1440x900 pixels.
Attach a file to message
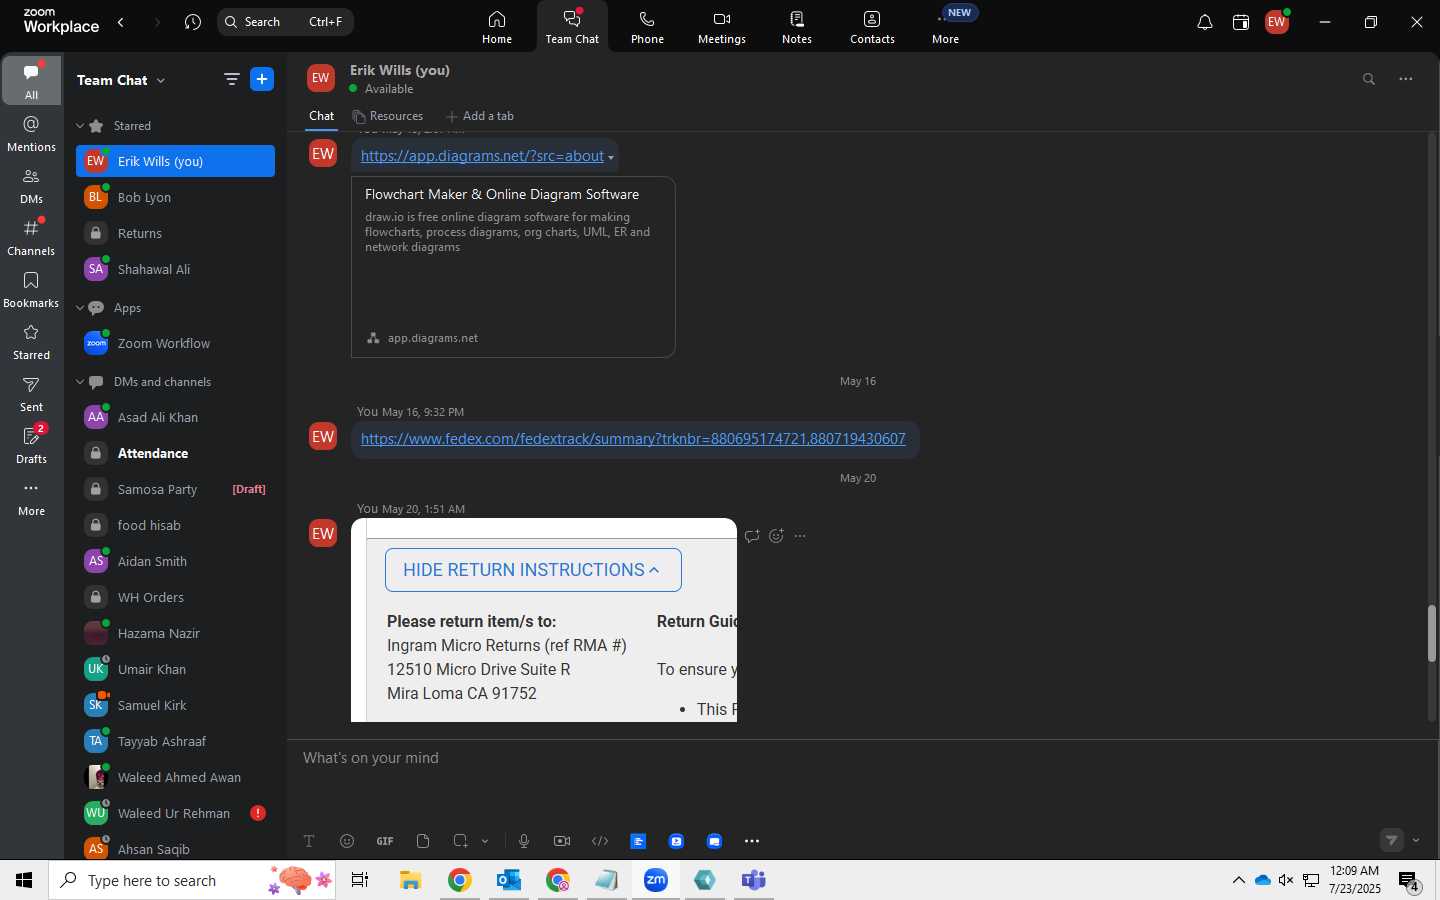[423, 841]
